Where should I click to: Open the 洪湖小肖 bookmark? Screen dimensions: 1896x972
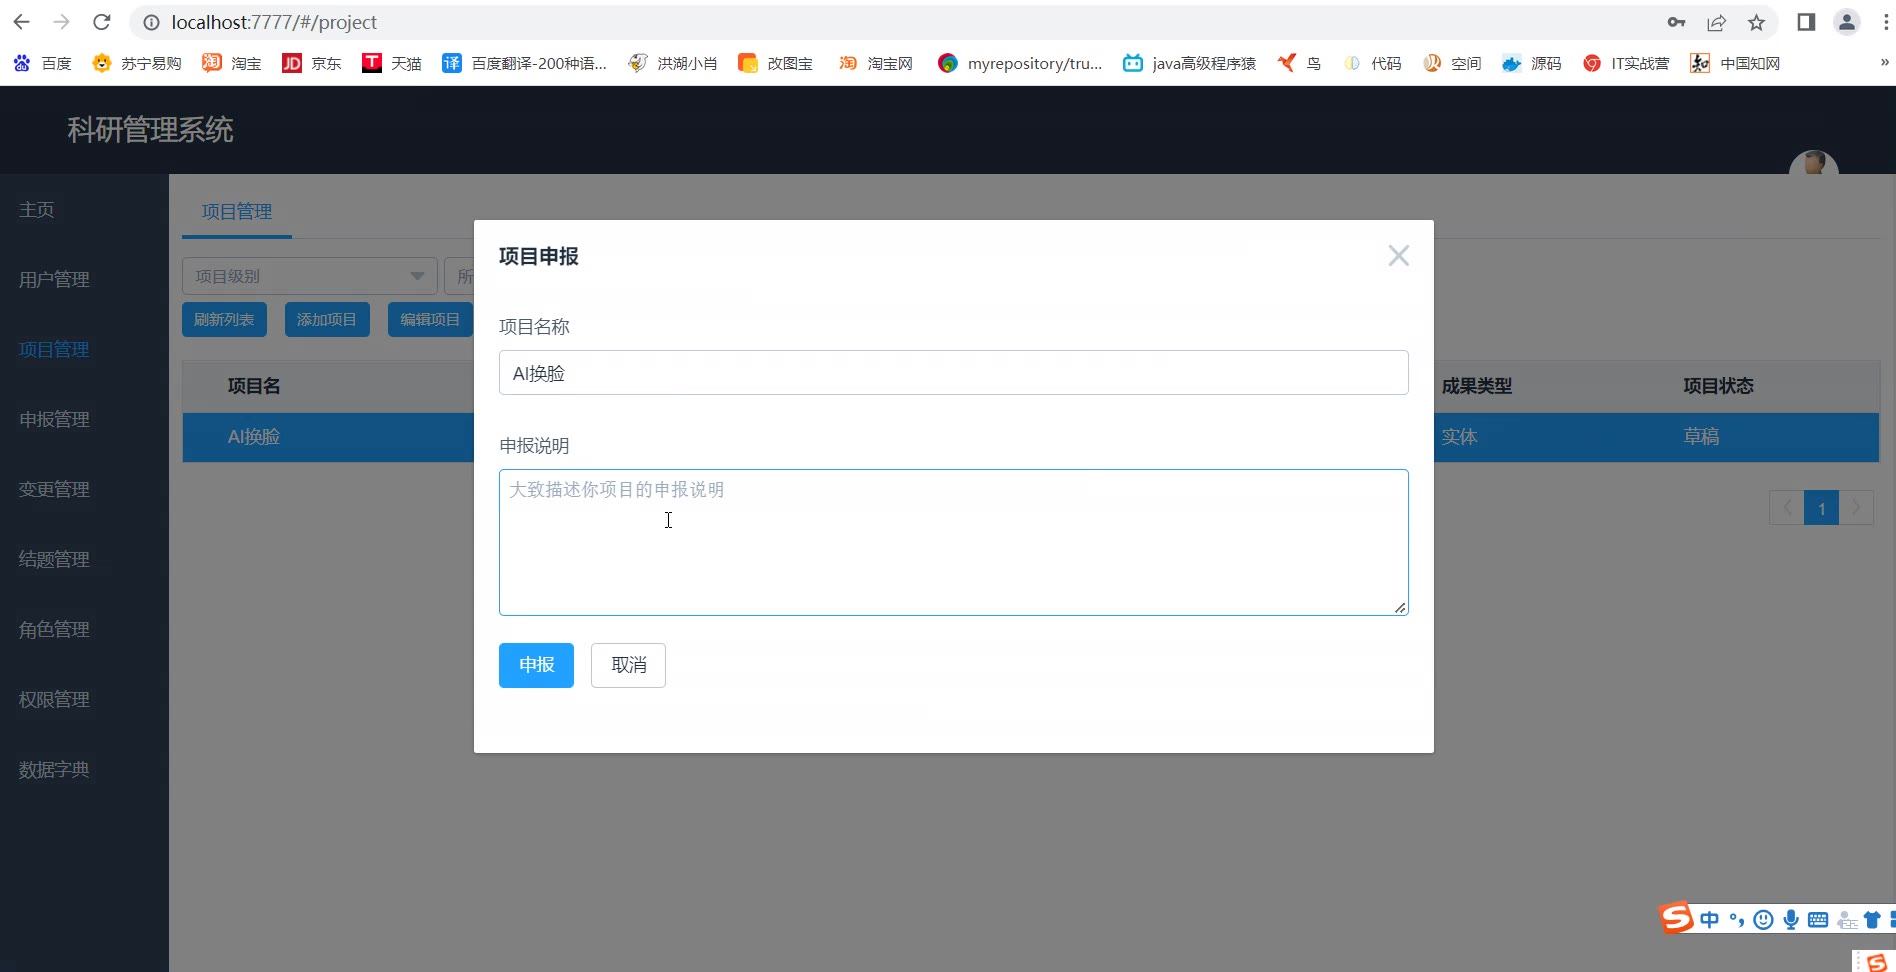(672, 63)
